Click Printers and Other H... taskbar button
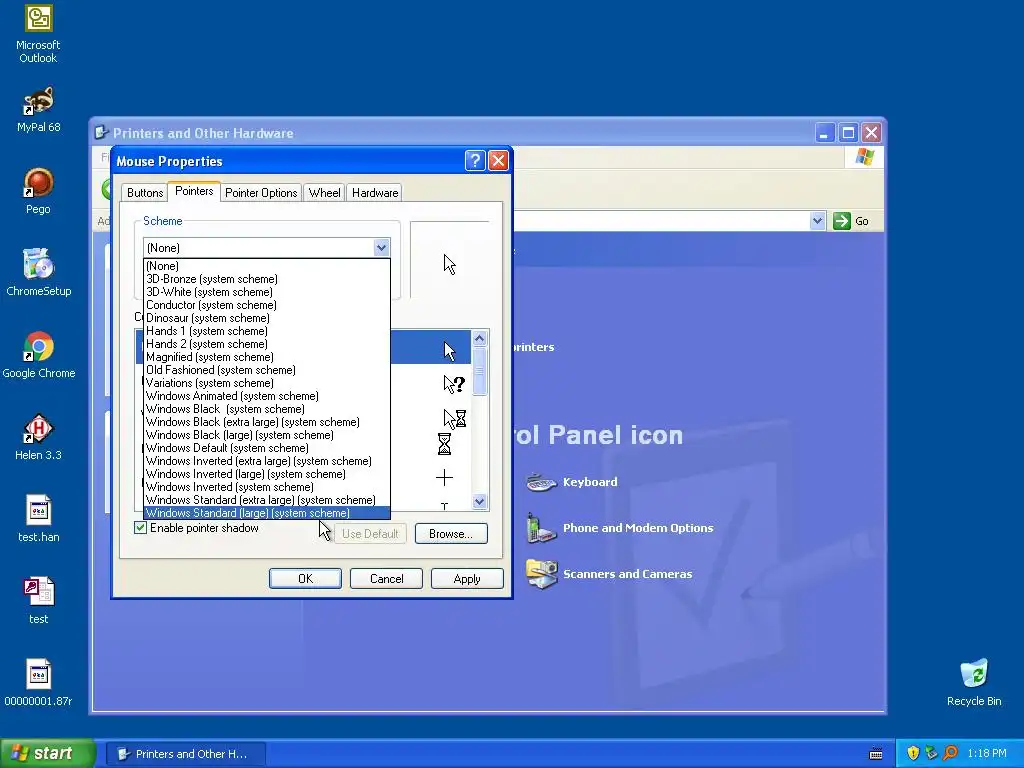Screen dimensions: 1024x768 186,754
